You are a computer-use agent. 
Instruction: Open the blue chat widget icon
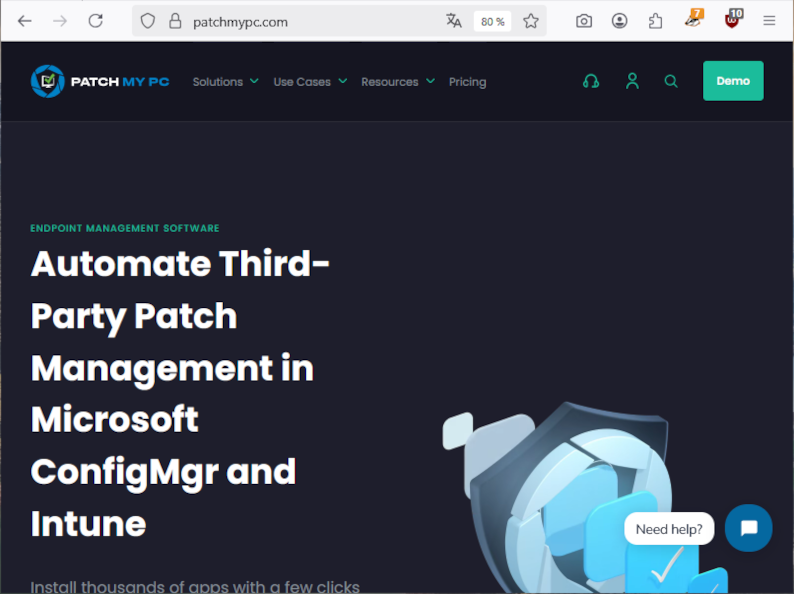click(748, 528)
